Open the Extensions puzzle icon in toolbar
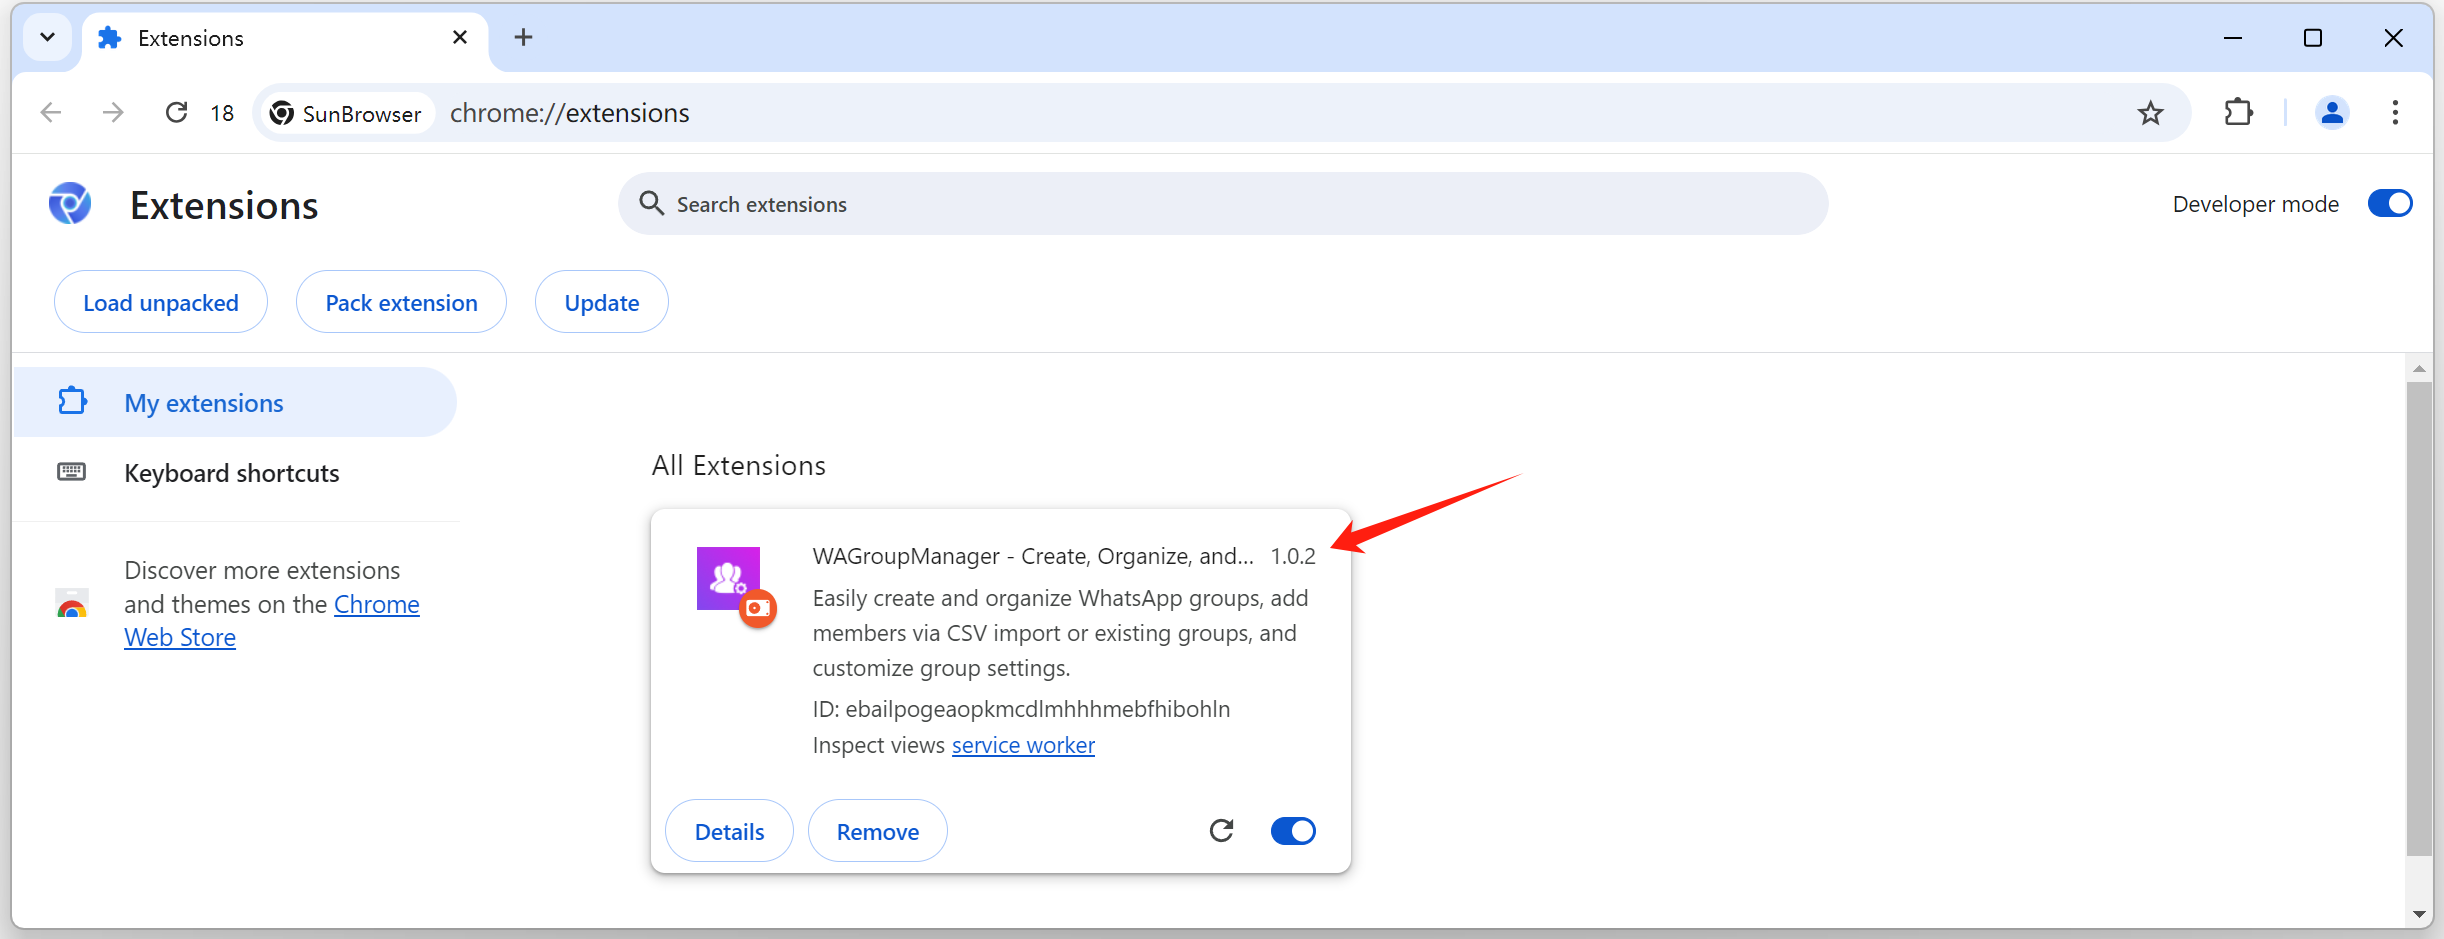 2238,113
